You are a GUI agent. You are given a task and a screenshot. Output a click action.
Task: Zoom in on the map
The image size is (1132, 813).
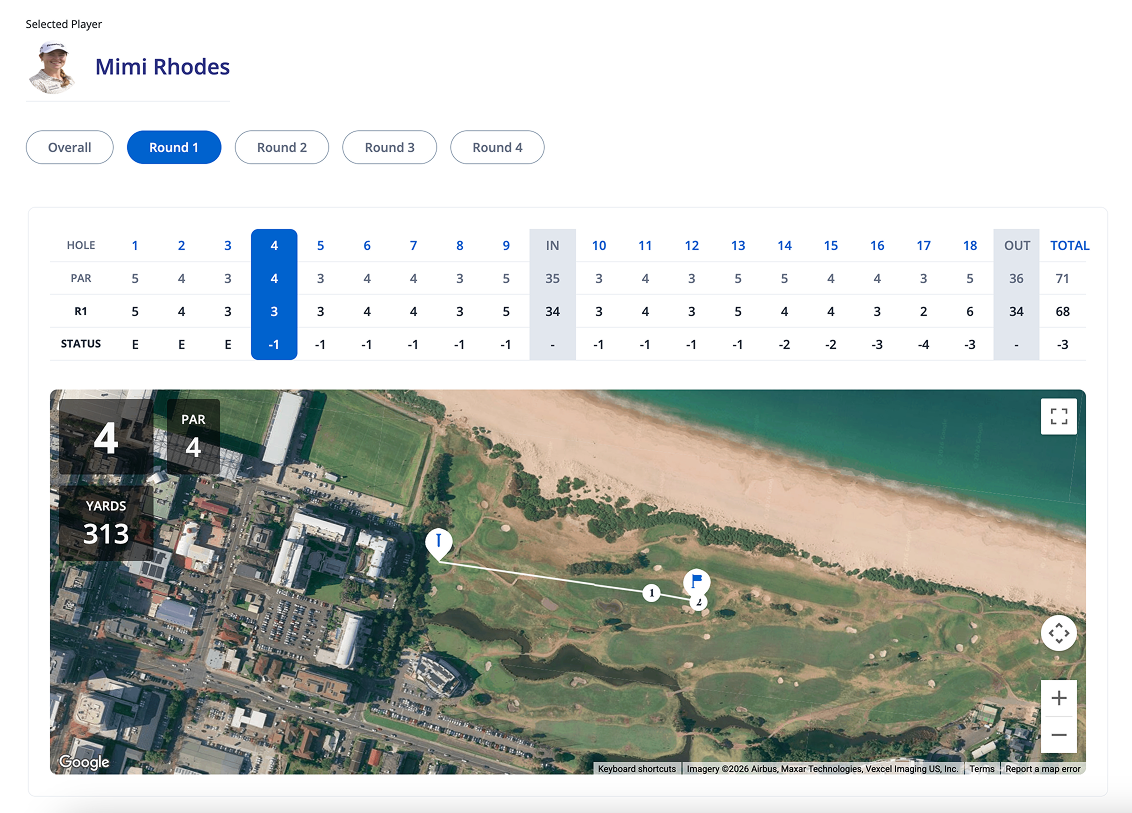(x=1058, y=698)
